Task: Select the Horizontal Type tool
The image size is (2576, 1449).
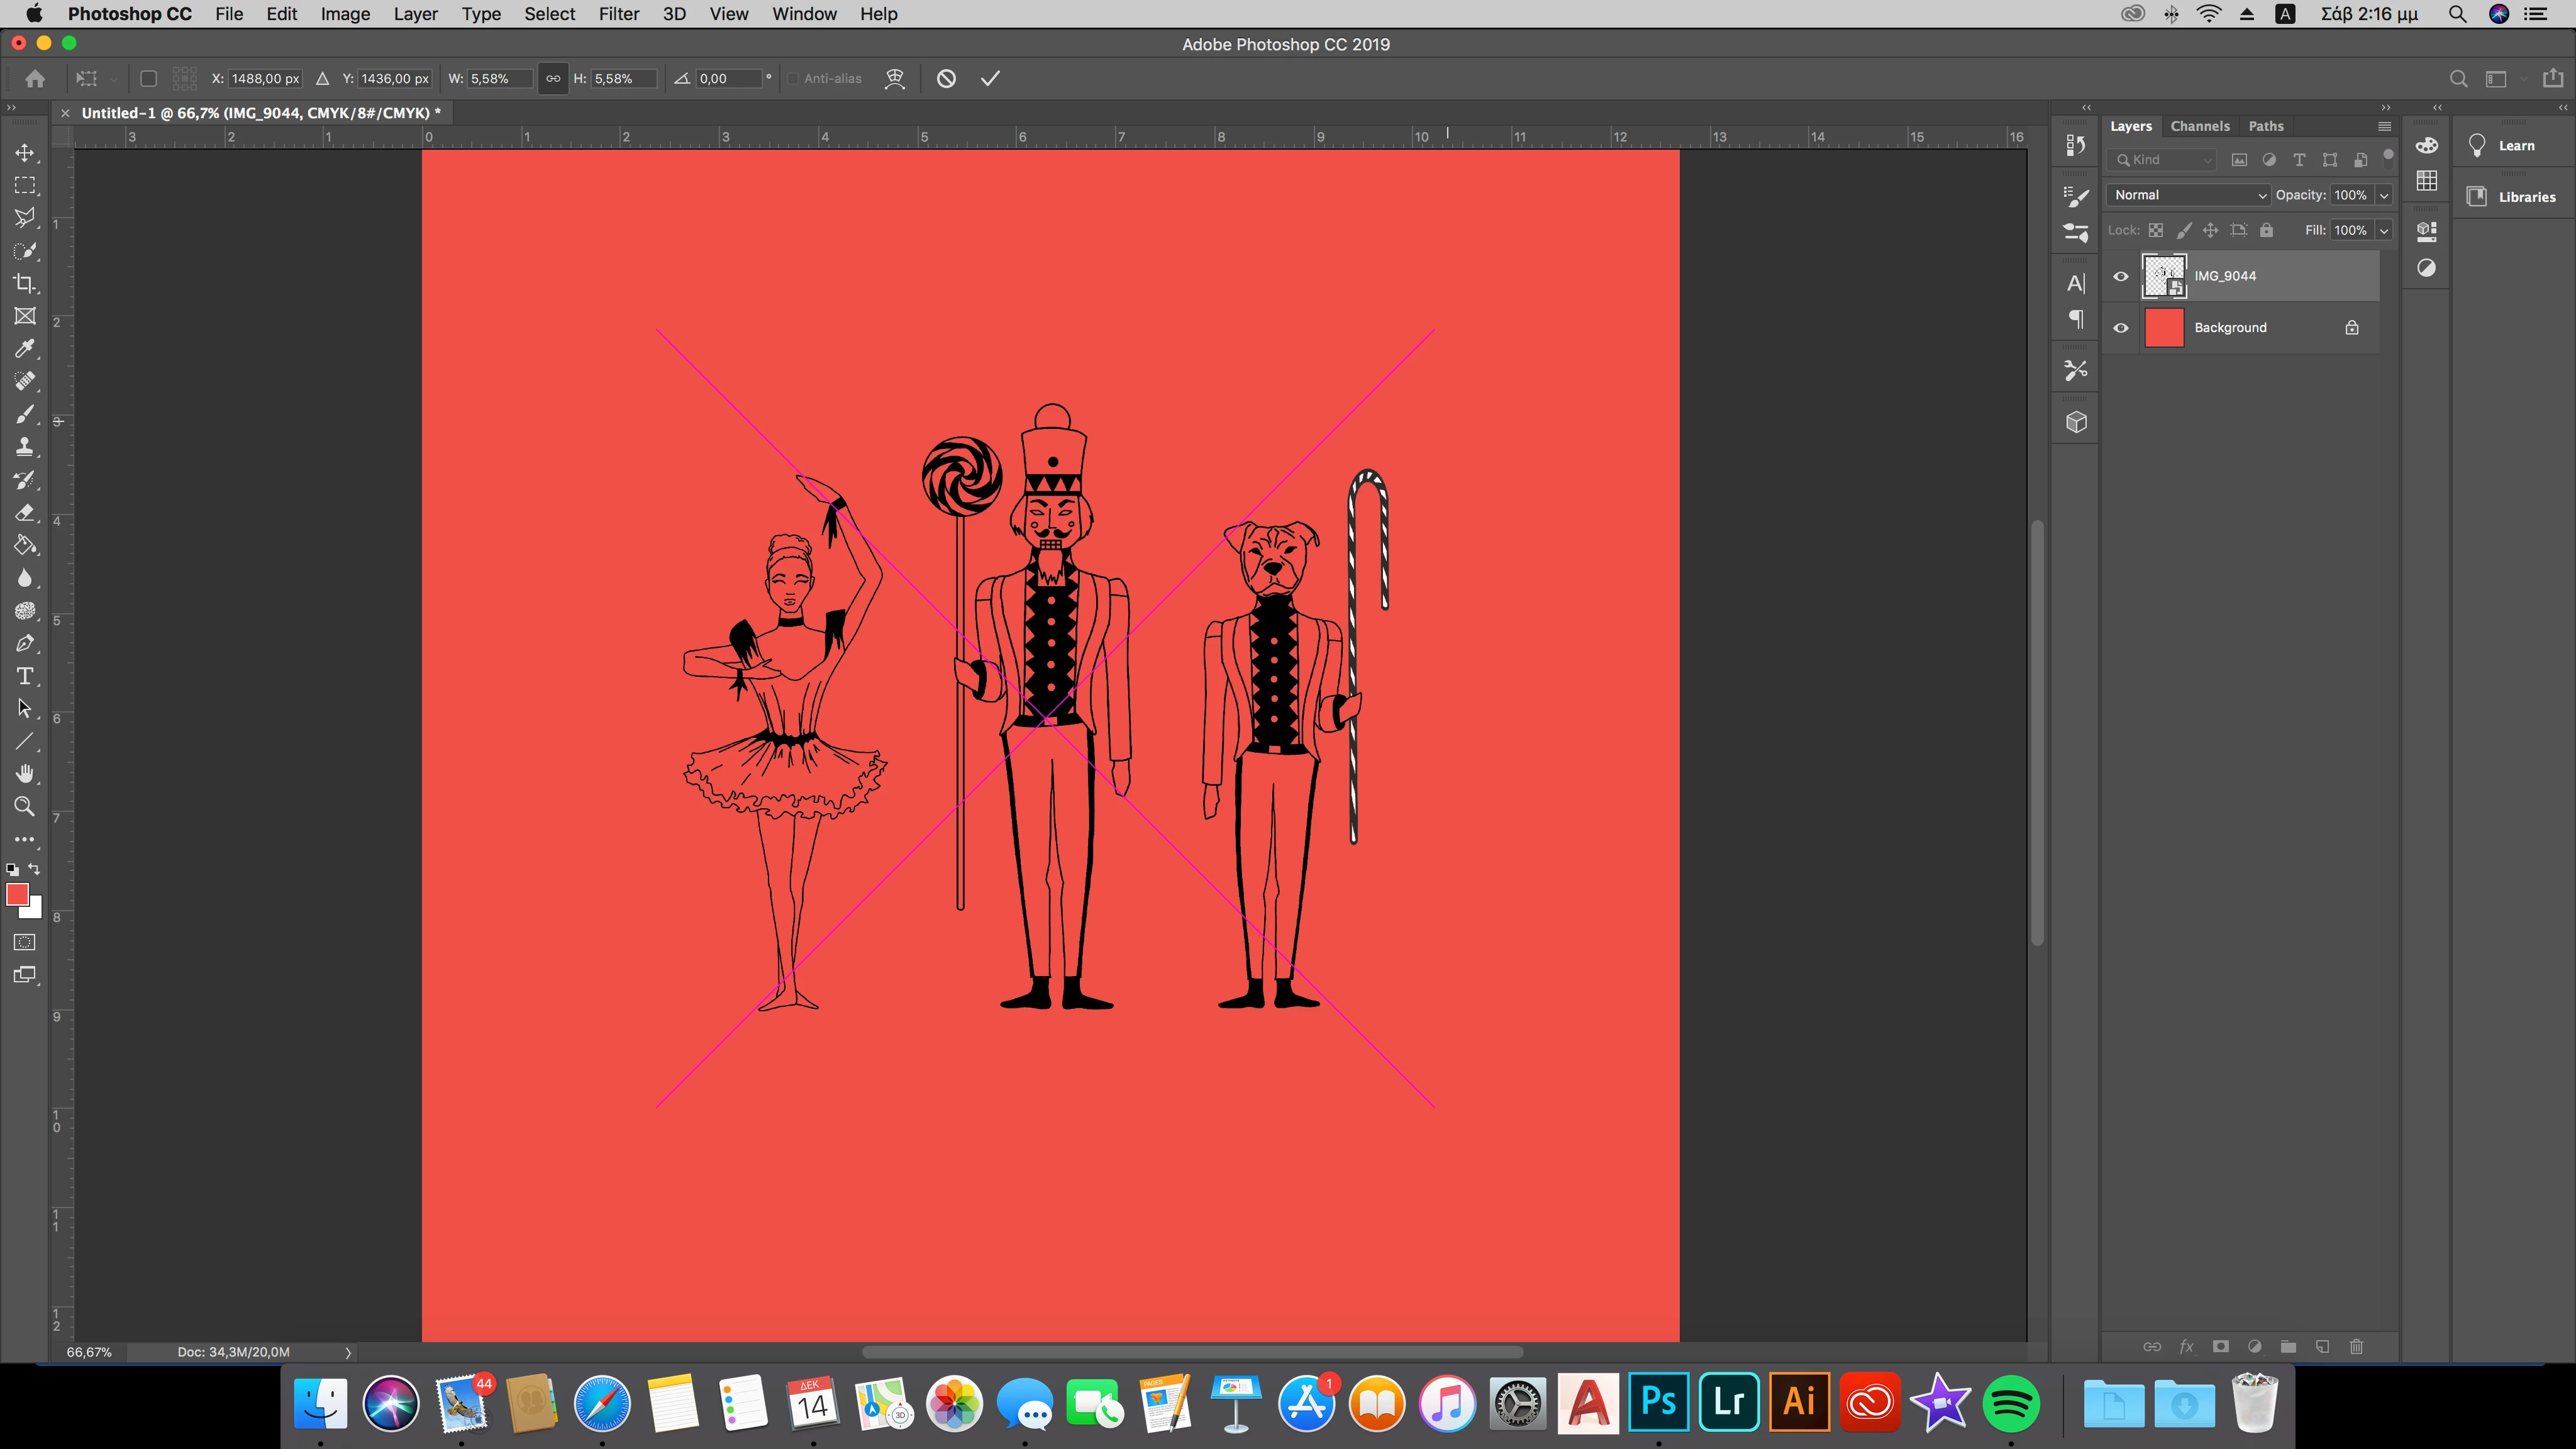Action: click(x=24, y=677)
